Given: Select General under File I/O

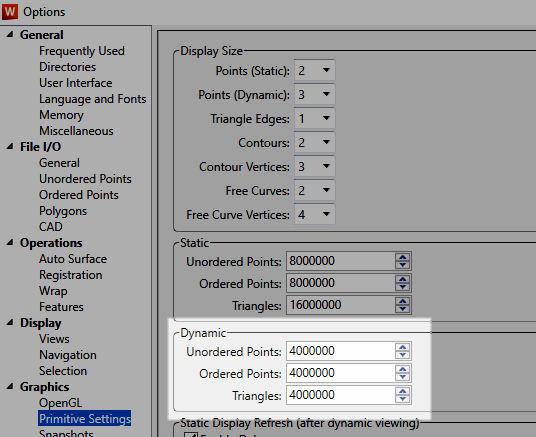Looking at the screenshot, I should point(59,163).
